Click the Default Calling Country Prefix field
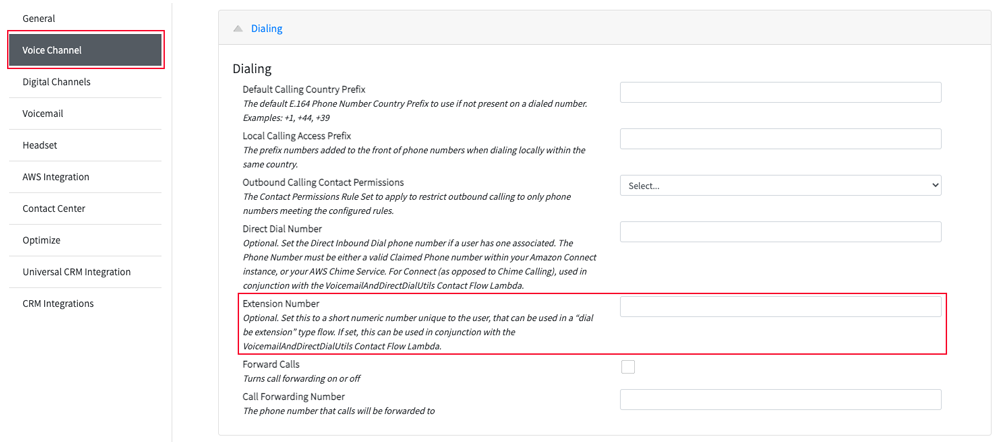The height and width of the screenshot is (442, 1000). (x=781, y=92)
